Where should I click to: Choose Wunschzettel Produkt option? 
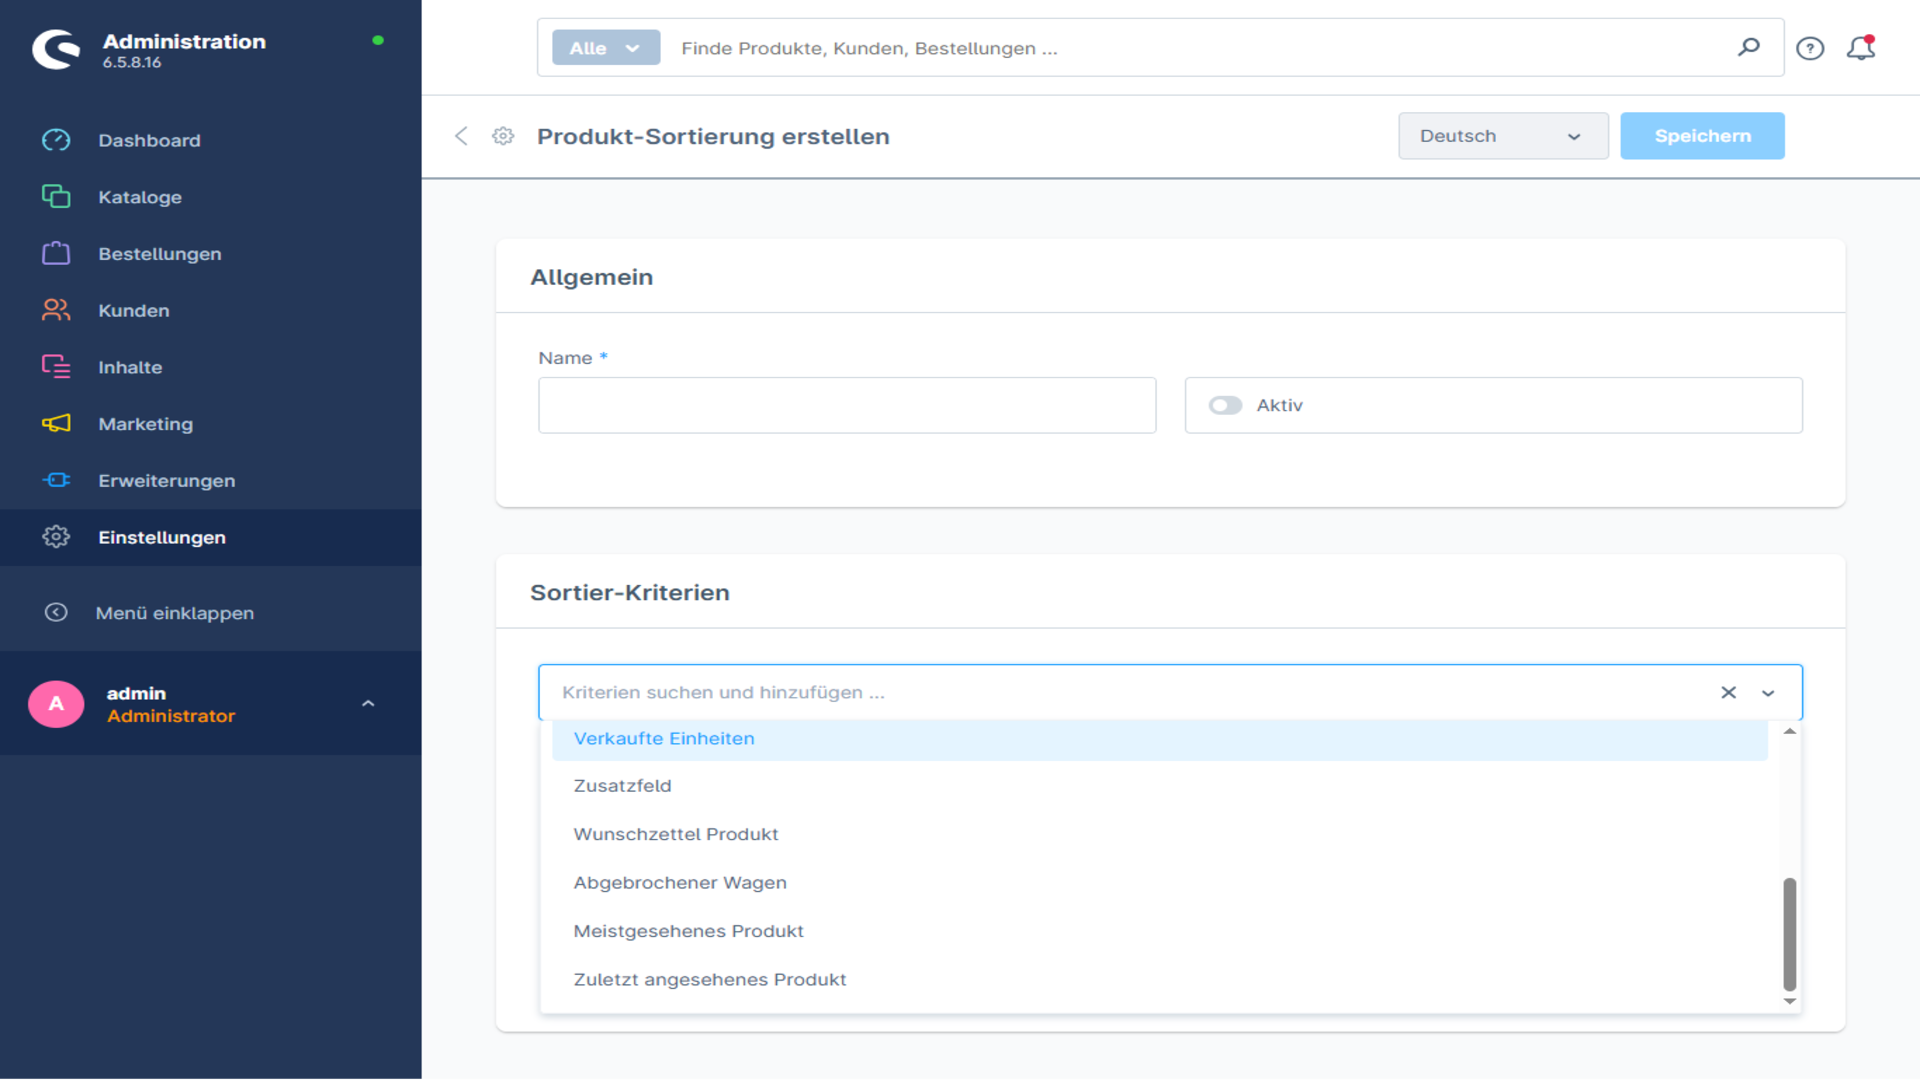(x=1160, y=834)
